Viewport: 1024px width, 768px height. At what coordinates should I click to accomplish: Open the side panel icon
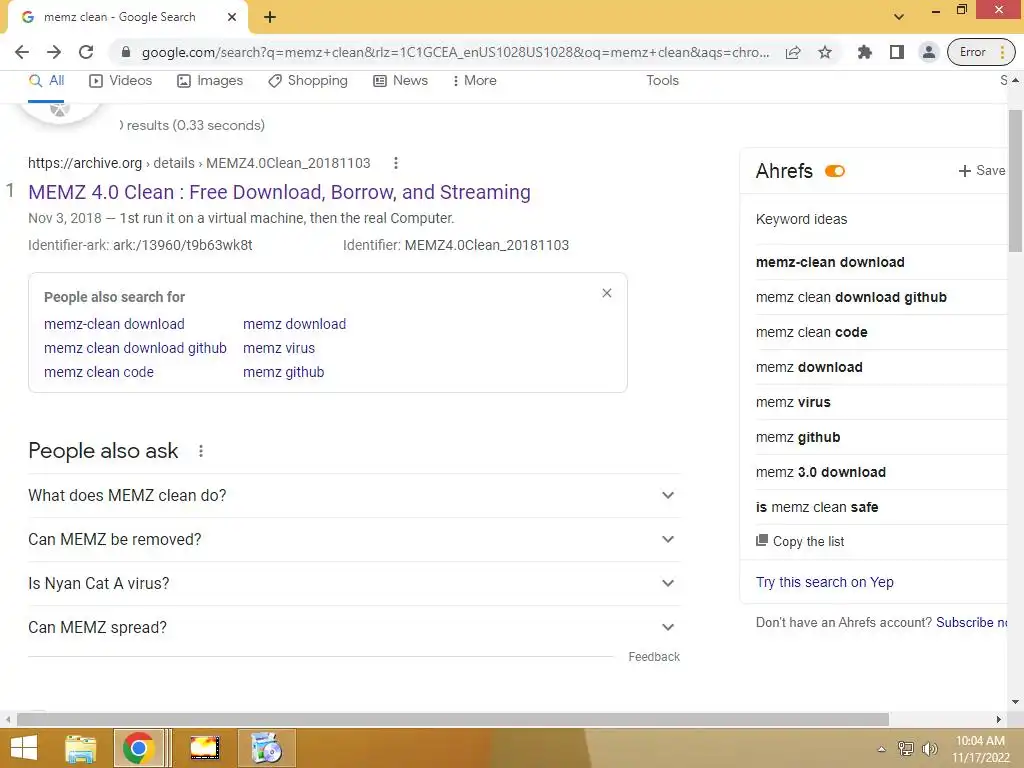tap(897, 52)
